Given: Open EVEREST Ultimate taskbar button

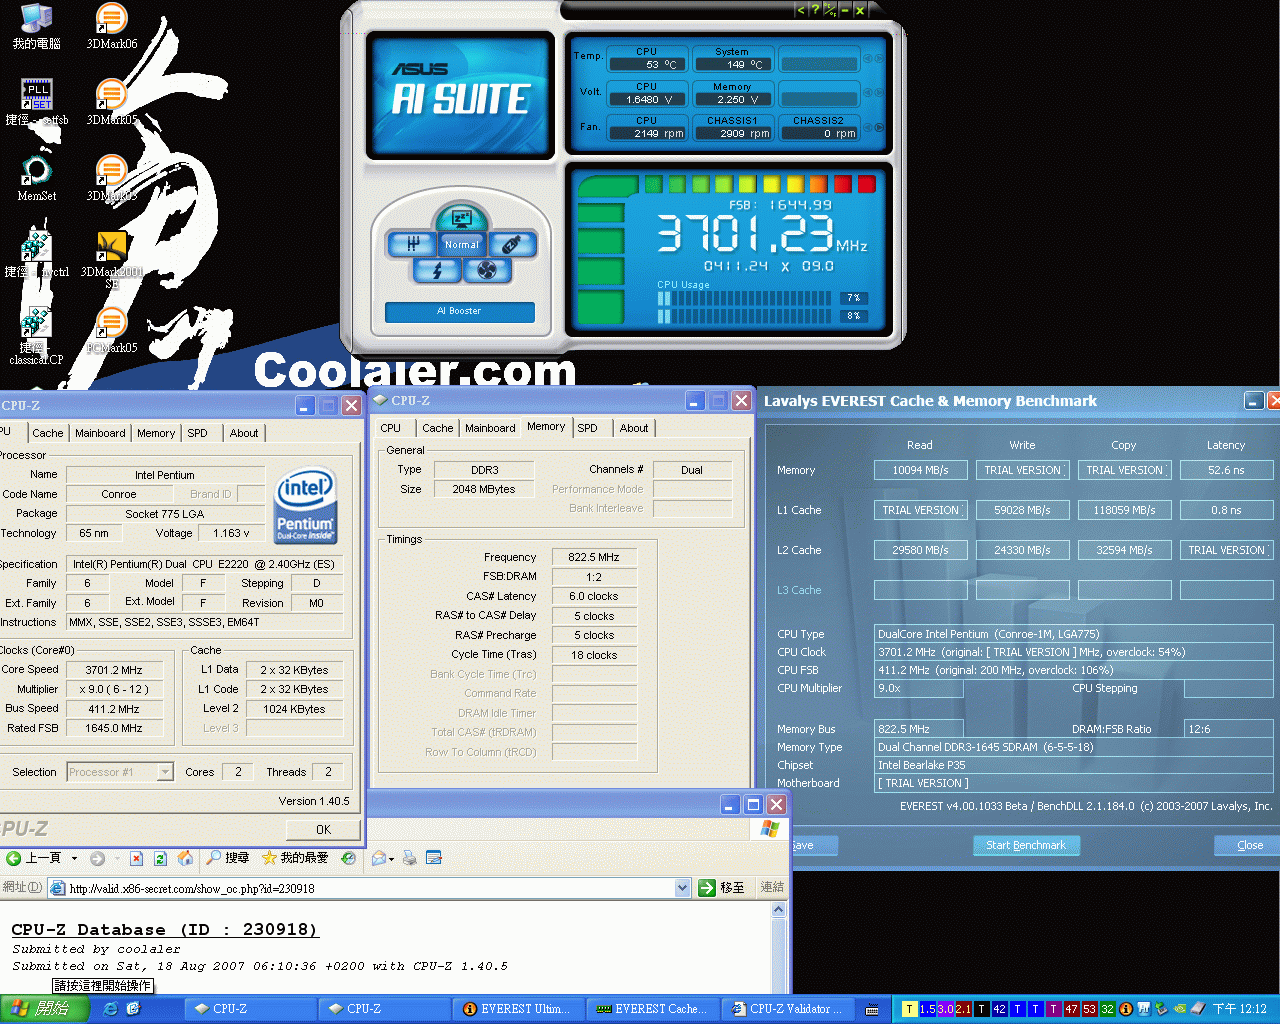Looking at the screenshot, I should pos(517,1009).
